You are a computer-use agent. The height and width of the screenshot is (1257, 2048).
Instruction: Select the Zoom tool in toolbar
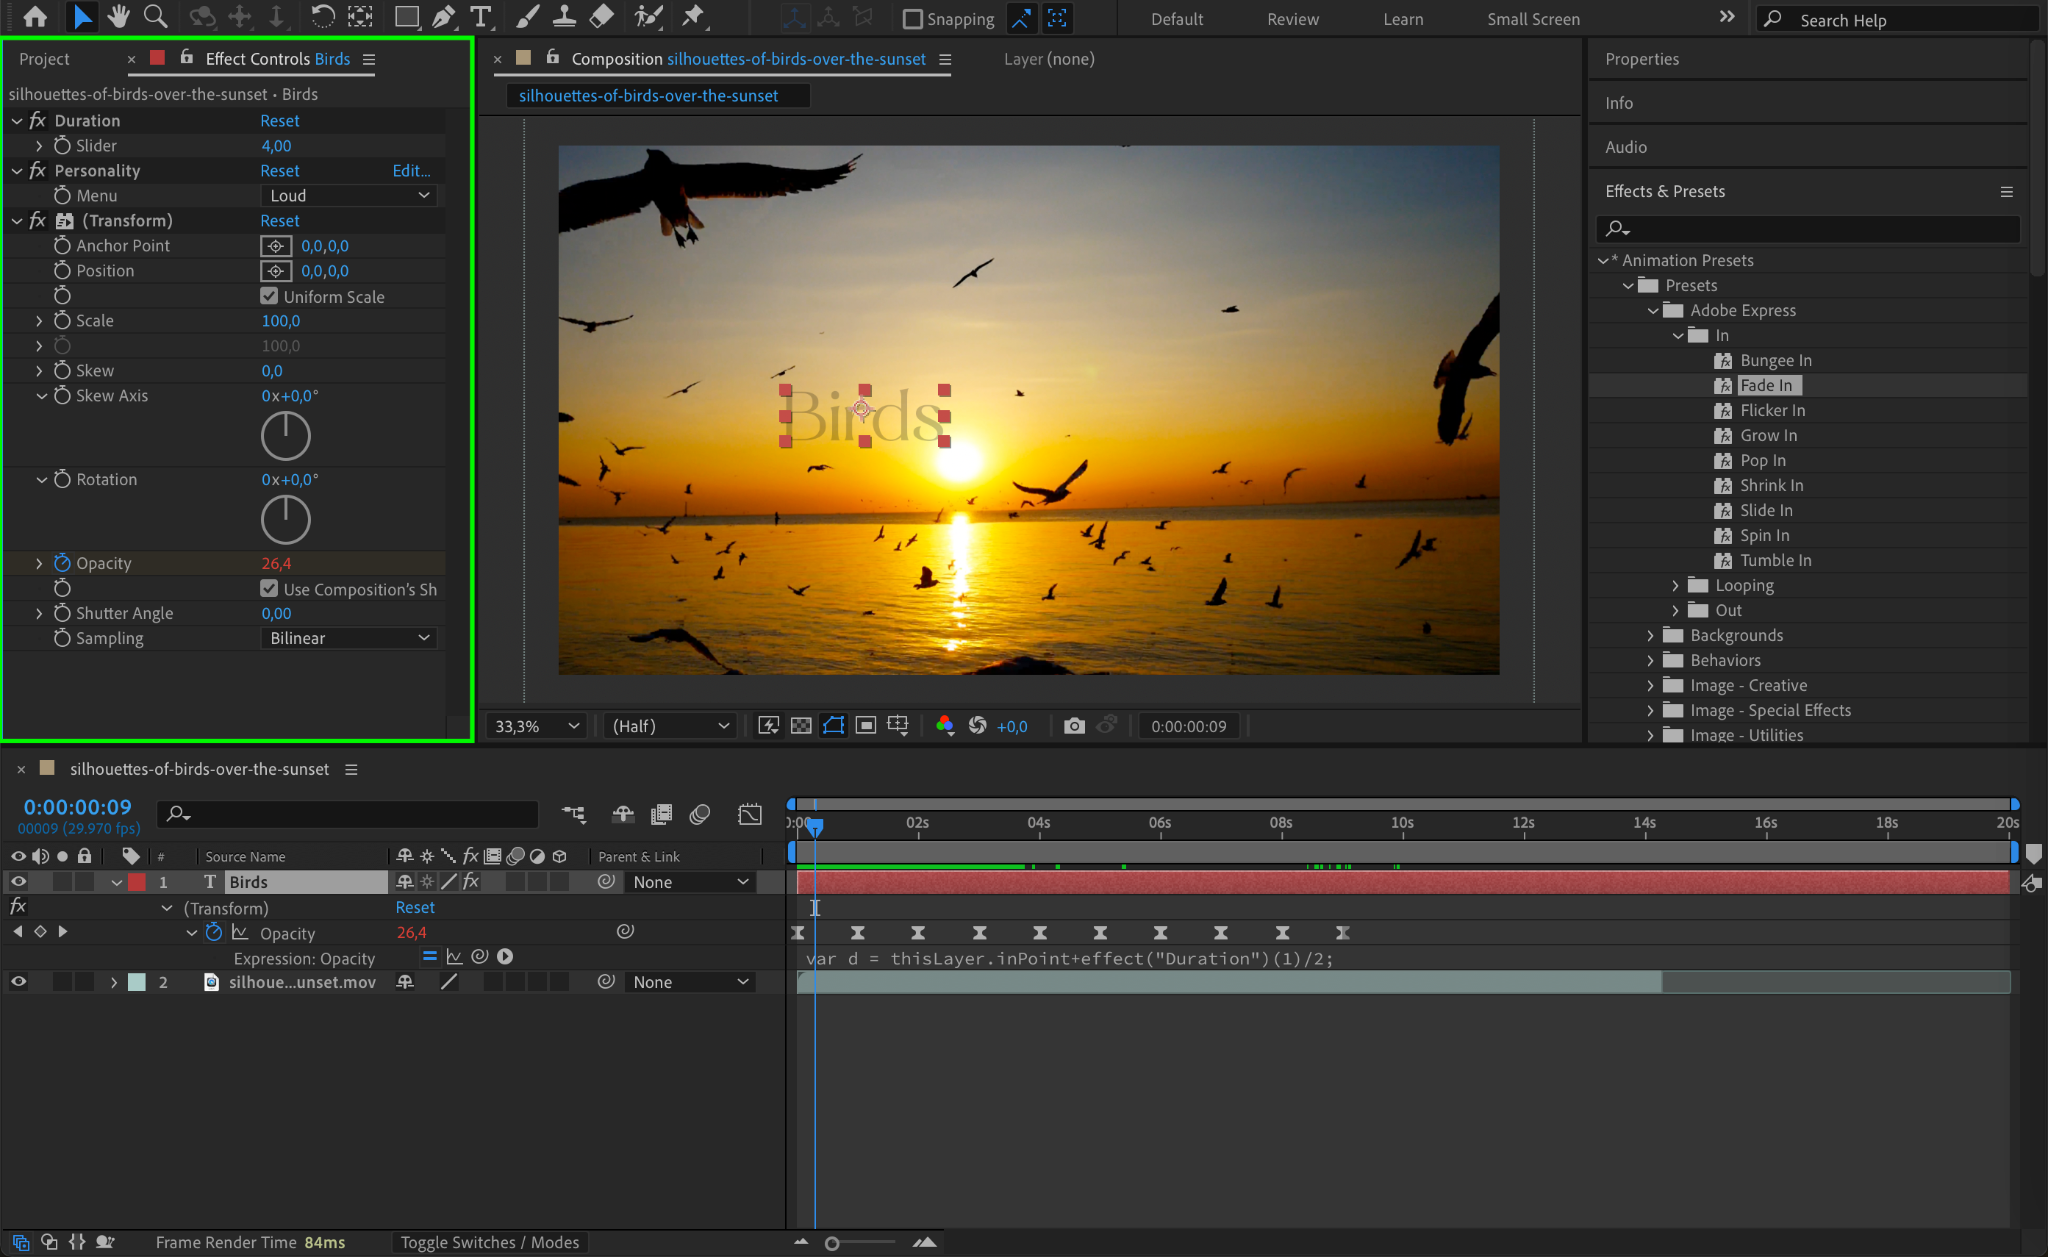(x=155, y=16)
